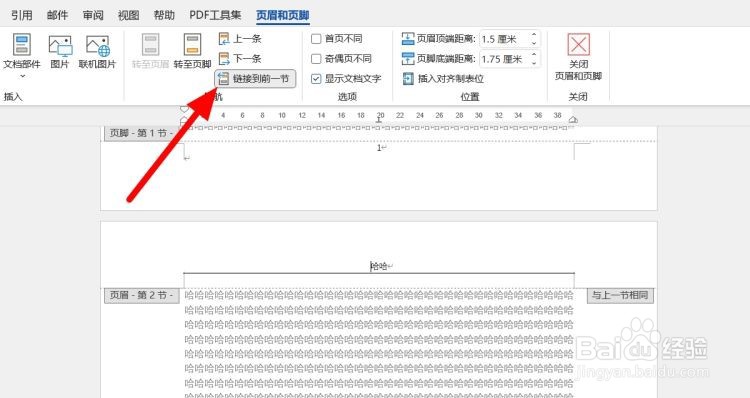Viewport: 750px width, 398px height.
Task: Insert a picture with 图片
Action: tap(60, 51)
